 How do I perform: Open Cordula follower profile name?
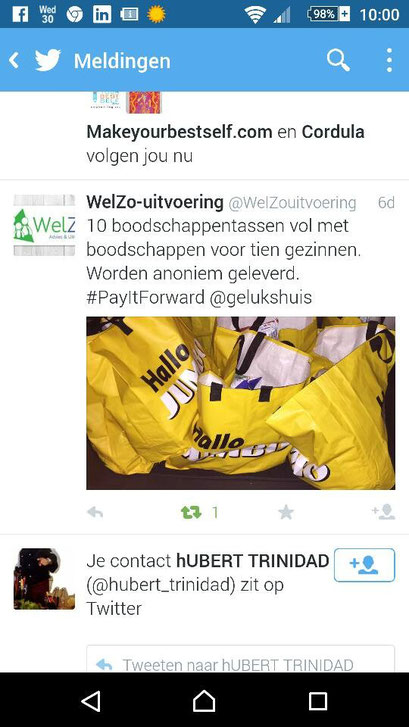333,132
